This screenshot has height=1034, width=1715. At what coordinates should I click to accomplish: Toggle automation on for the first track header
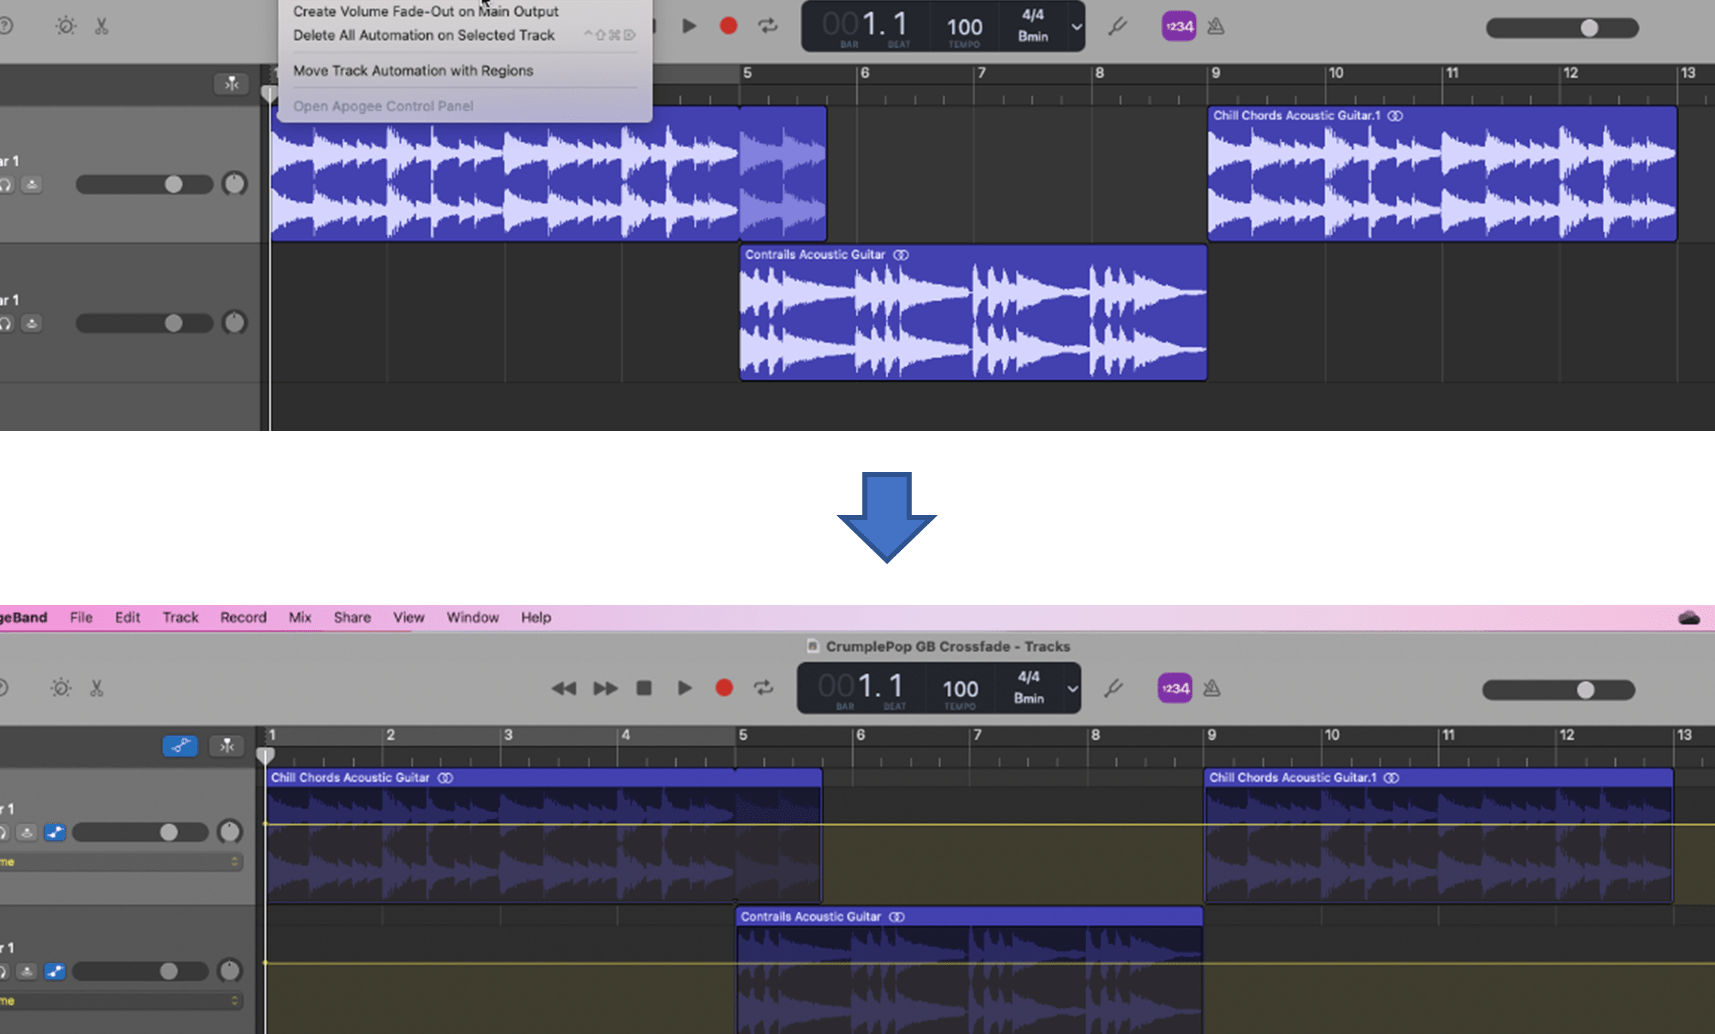55,832
